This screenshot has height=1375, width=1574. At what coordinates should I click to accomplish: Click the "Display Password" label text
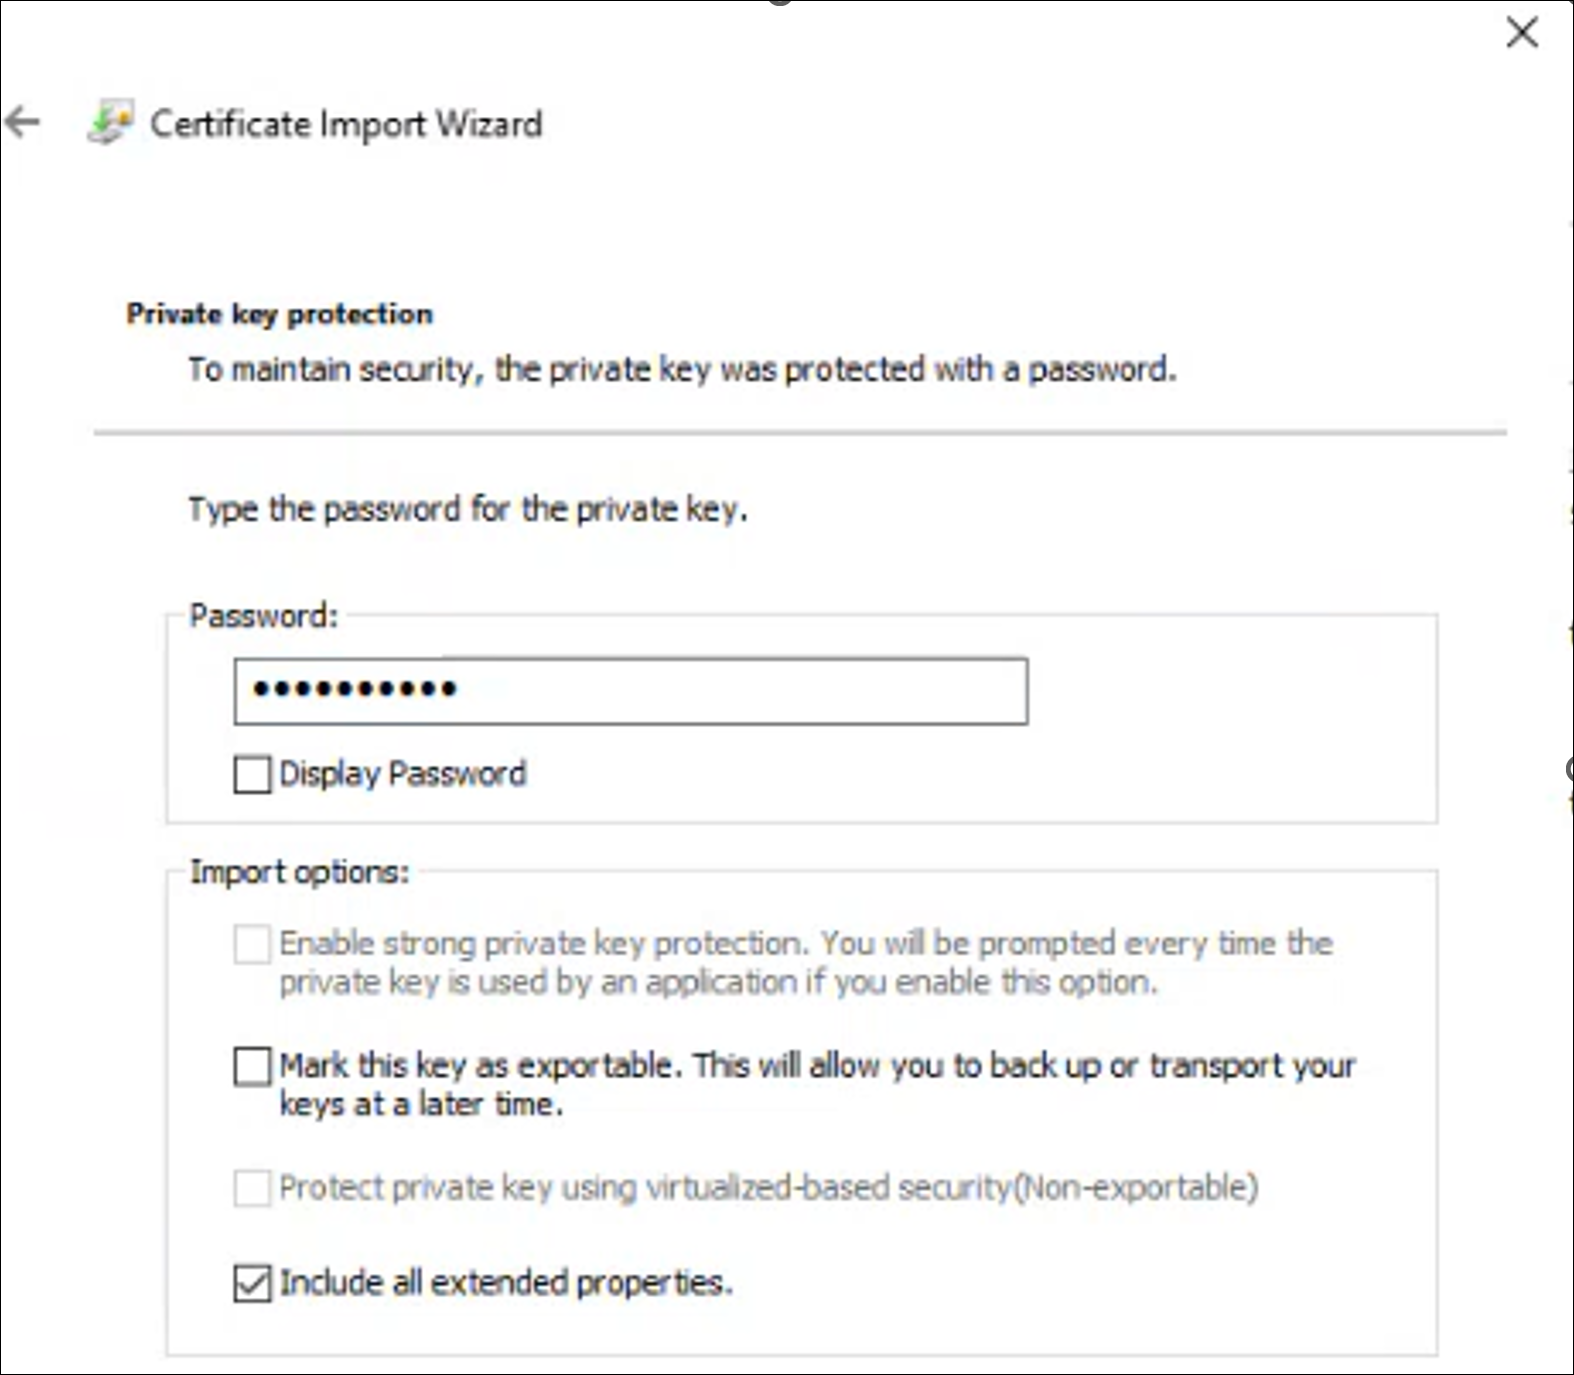tap(402, 774)
